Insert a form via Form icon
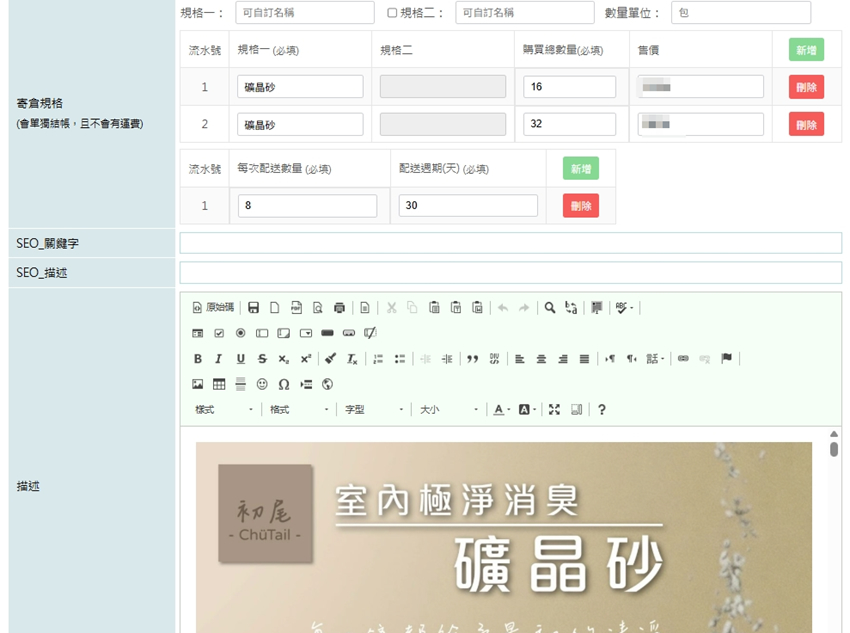The height and width of the screenshot is (633, 850). [198, 333]
